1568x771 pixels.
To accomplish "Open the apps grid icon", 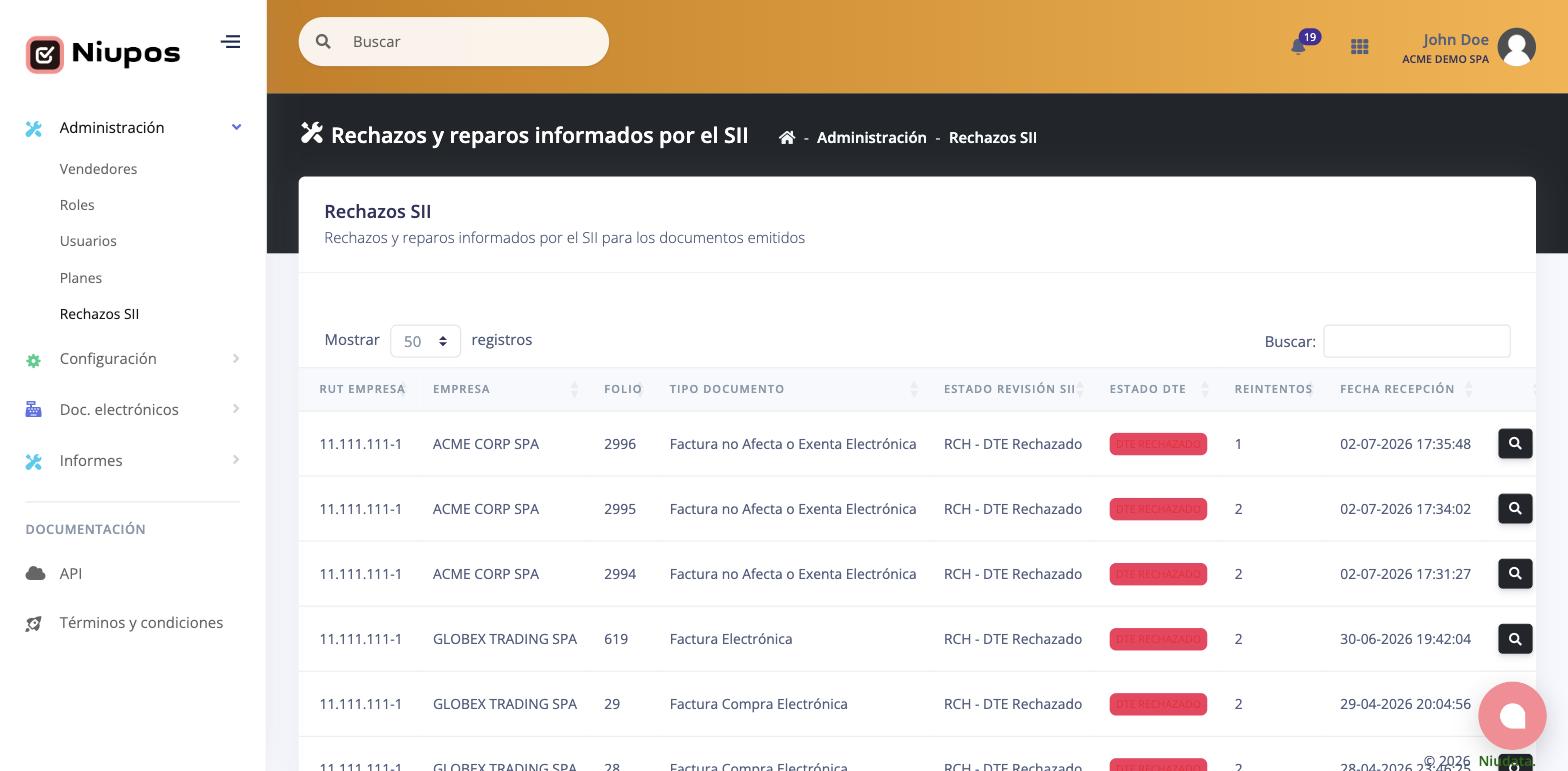I will tap(1359, 46).
